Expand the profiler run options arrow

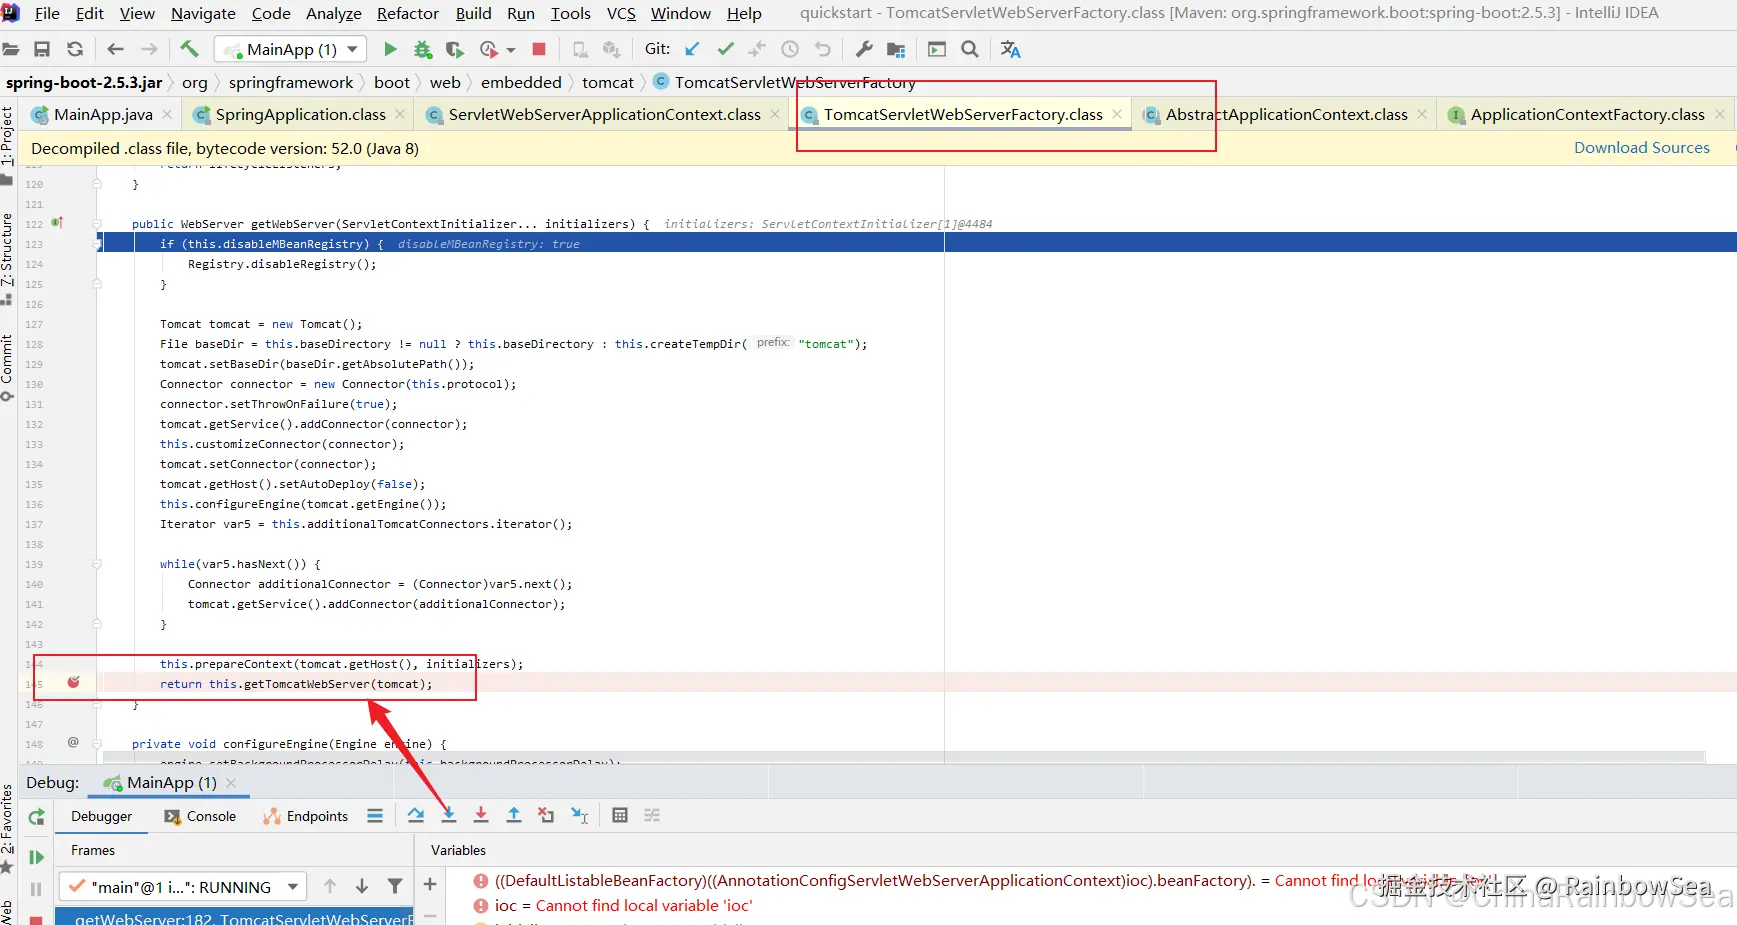pyautogui.click(x=511, y=50)
